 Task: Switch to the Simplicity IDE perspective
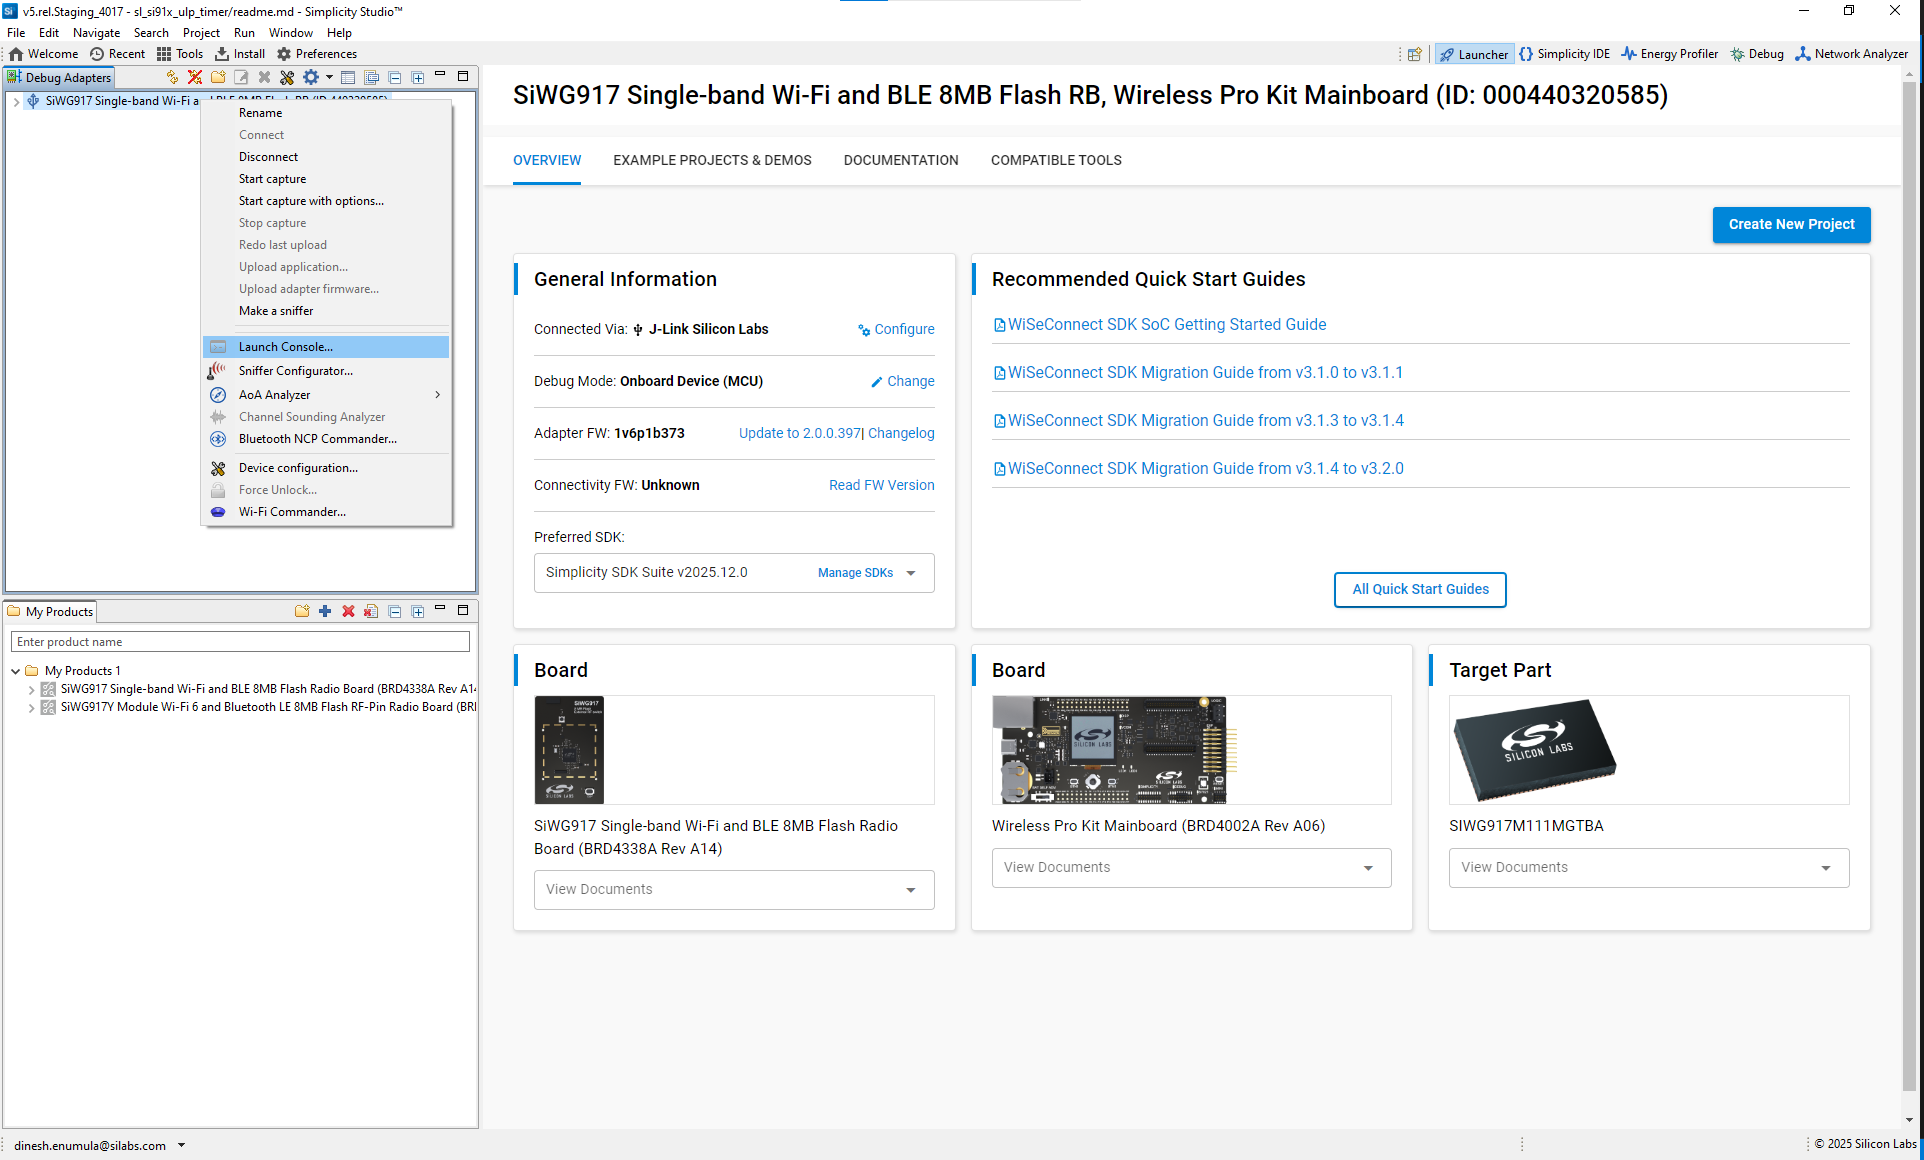pyautogui.click(x=1564, y=54)
